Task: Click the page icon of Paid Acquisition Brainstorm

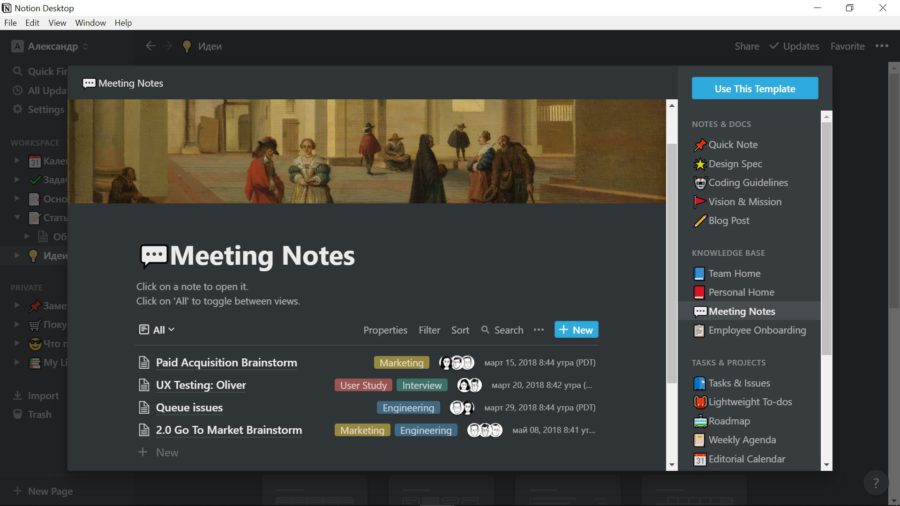Action: [144, 363]
